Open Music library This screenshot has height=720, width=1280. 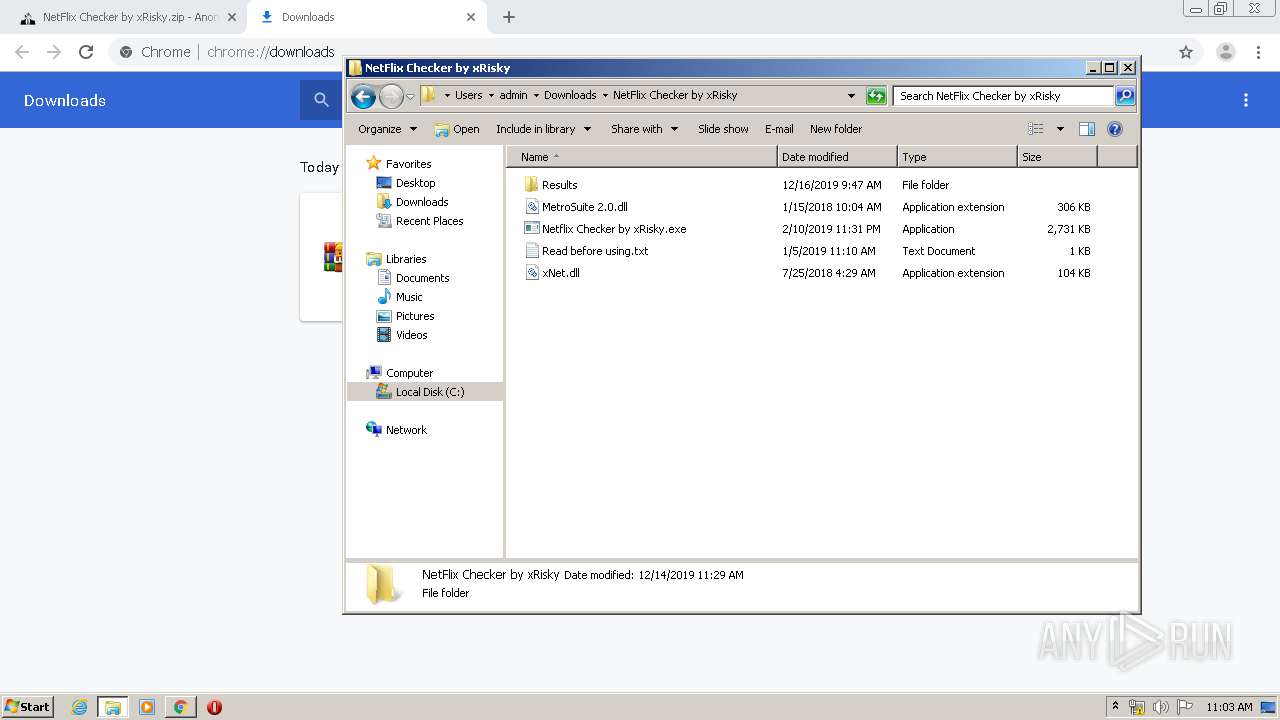409,297
